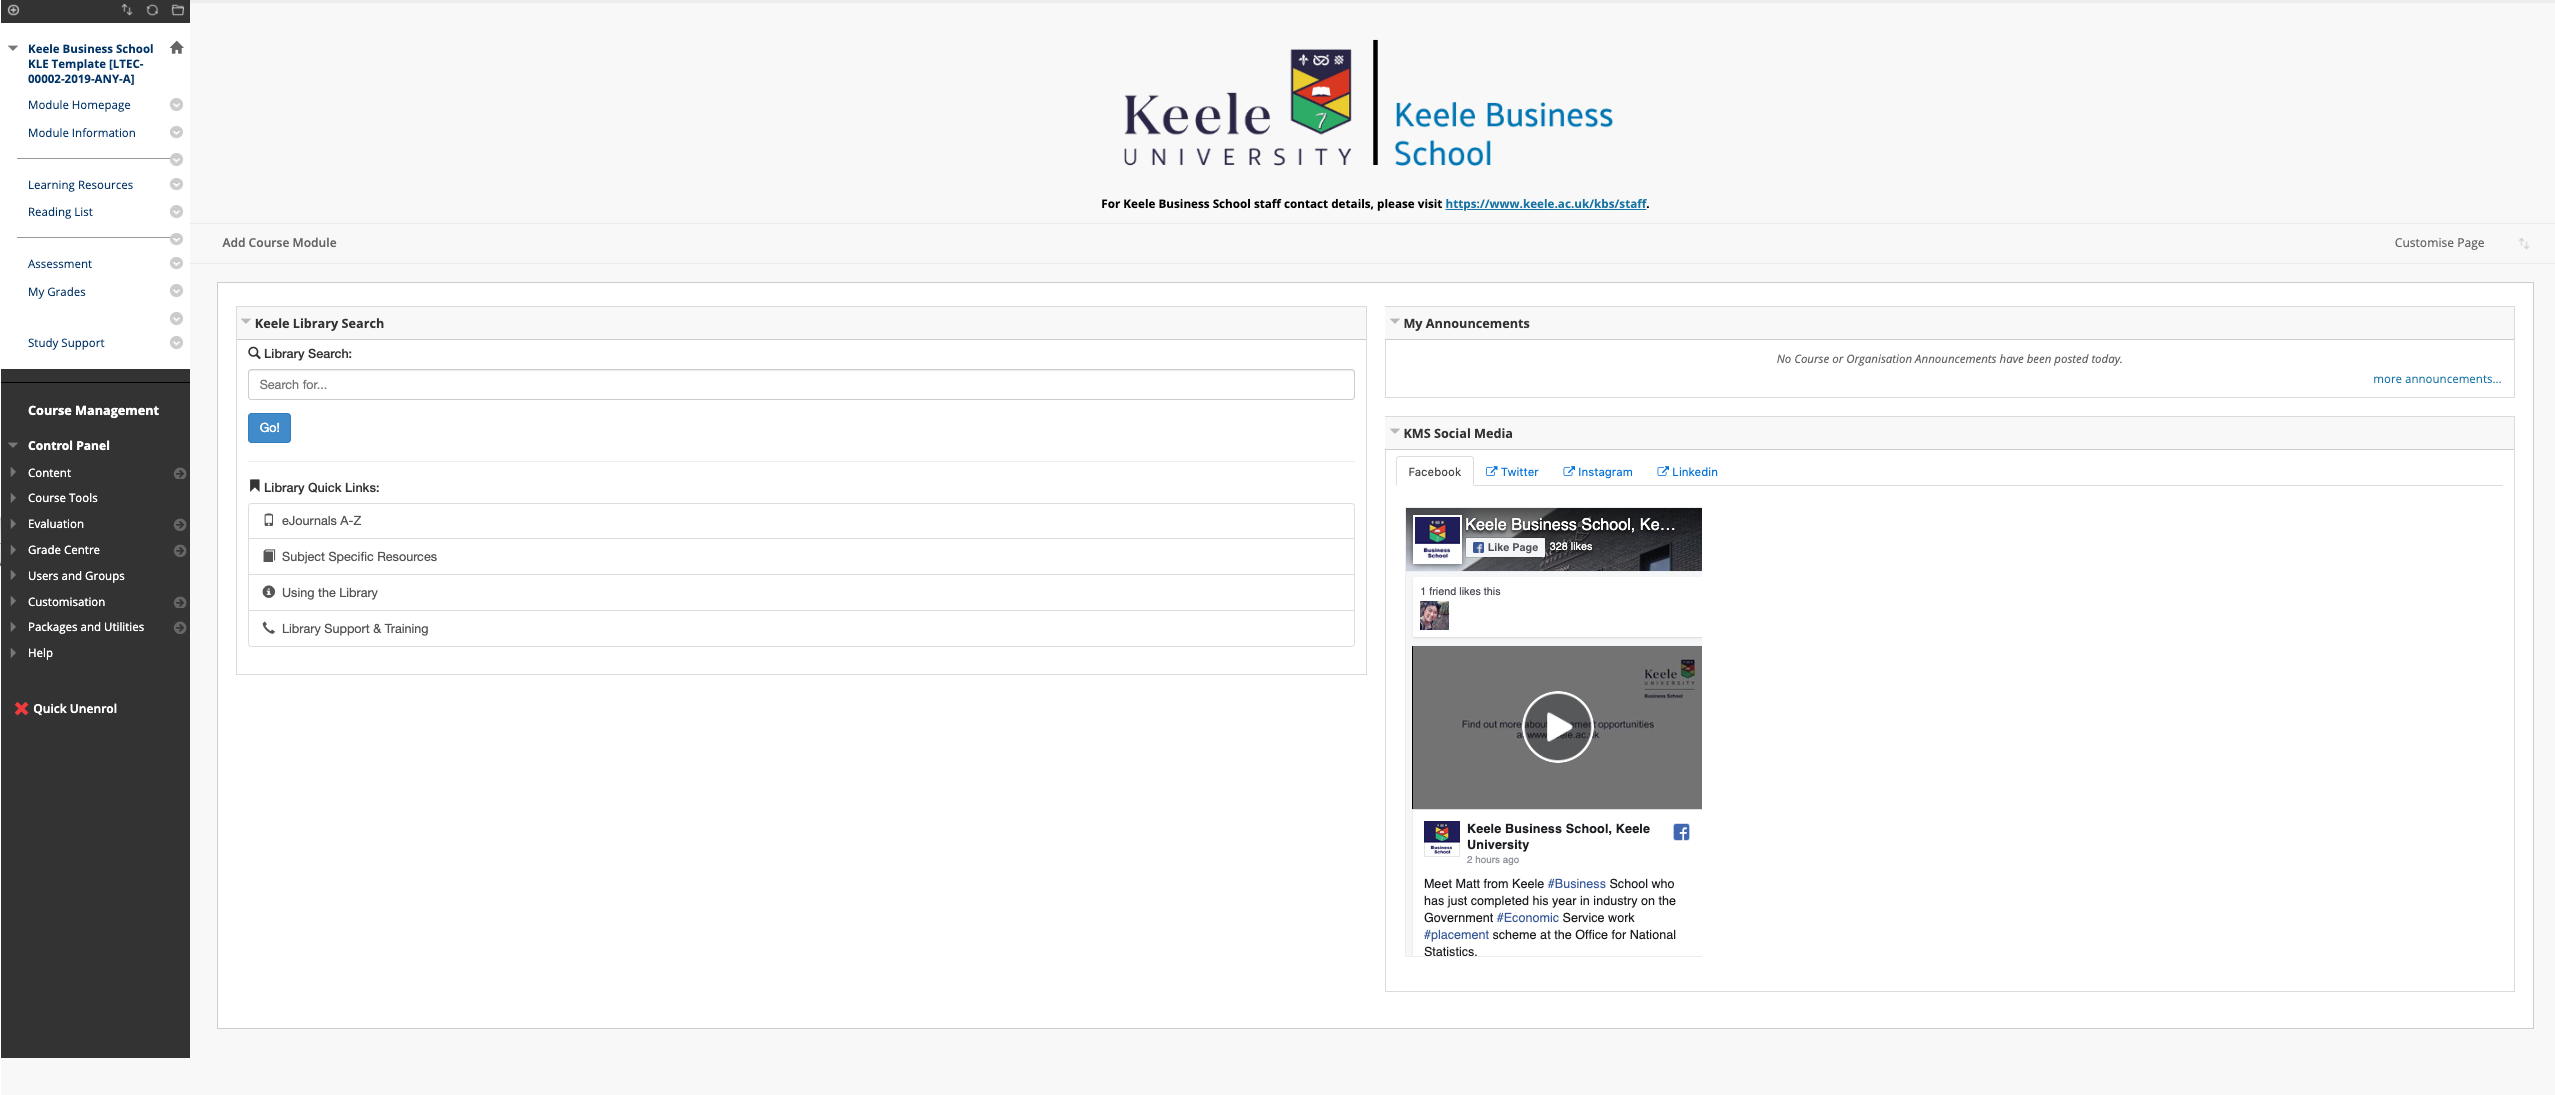Collapse the My Announcements panel
The height and width of the screenshot is (1095, 2555).
click(1394, 321)
